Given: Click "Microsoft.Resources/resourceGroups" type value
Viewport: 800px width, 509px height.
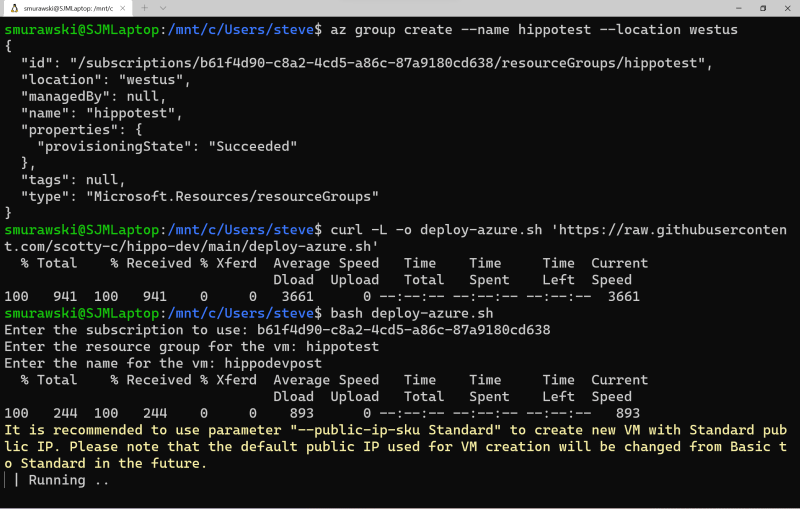Looking at the screenshot, I should click(x=232, y=196).
